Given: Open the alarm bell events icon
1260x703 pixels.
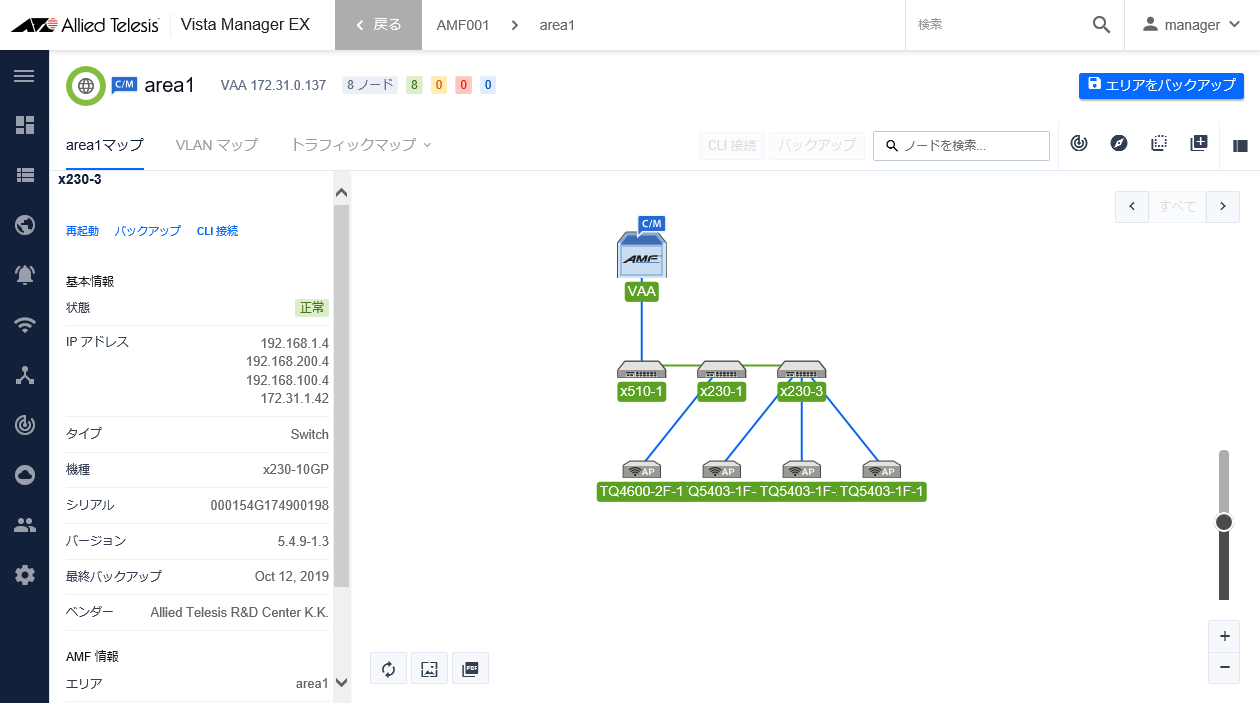Looking at the screenshot, I should (24, 274).
